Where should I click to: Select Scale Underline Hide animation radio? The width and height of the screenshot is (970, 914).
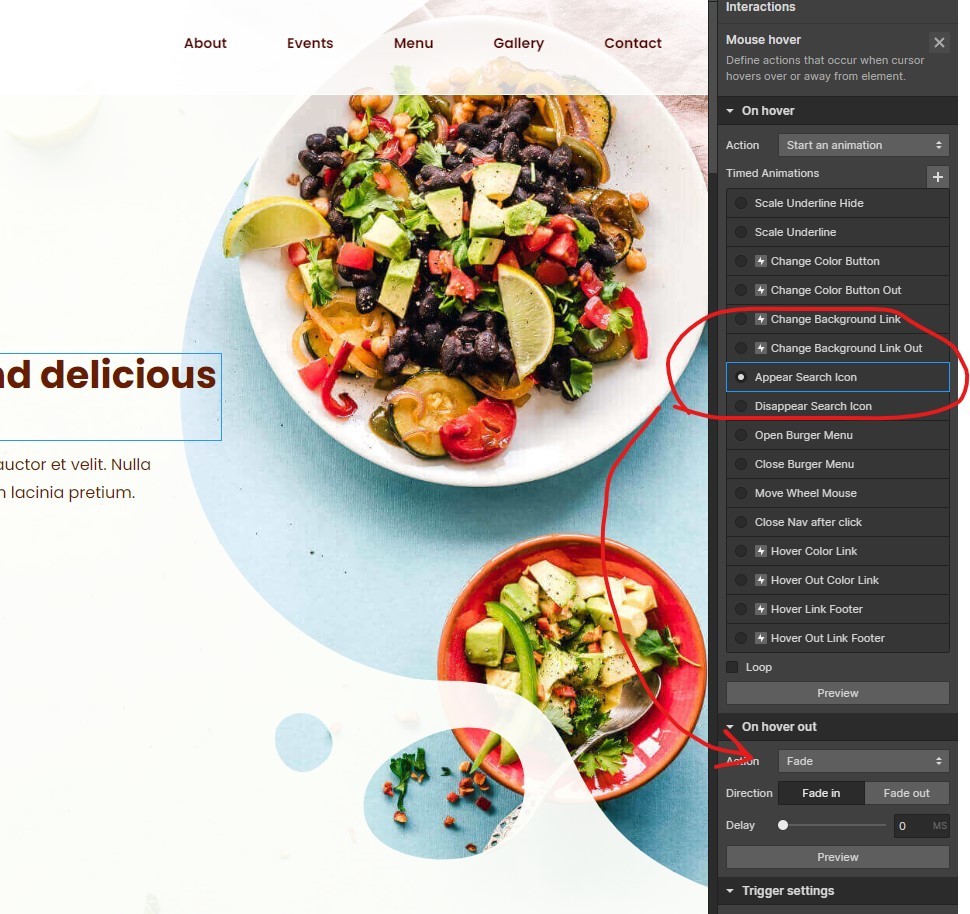click(x=740, y=203)
